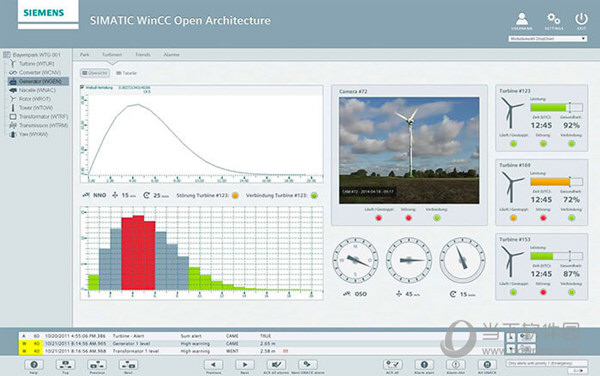
Task: Go to next alarm with right arrow
Action: pos(245,365)
